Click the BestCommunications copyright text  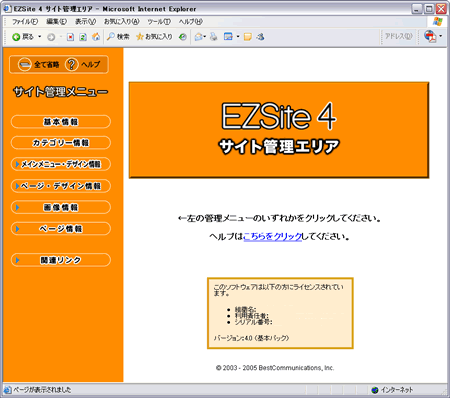click(x=275, y=368)
